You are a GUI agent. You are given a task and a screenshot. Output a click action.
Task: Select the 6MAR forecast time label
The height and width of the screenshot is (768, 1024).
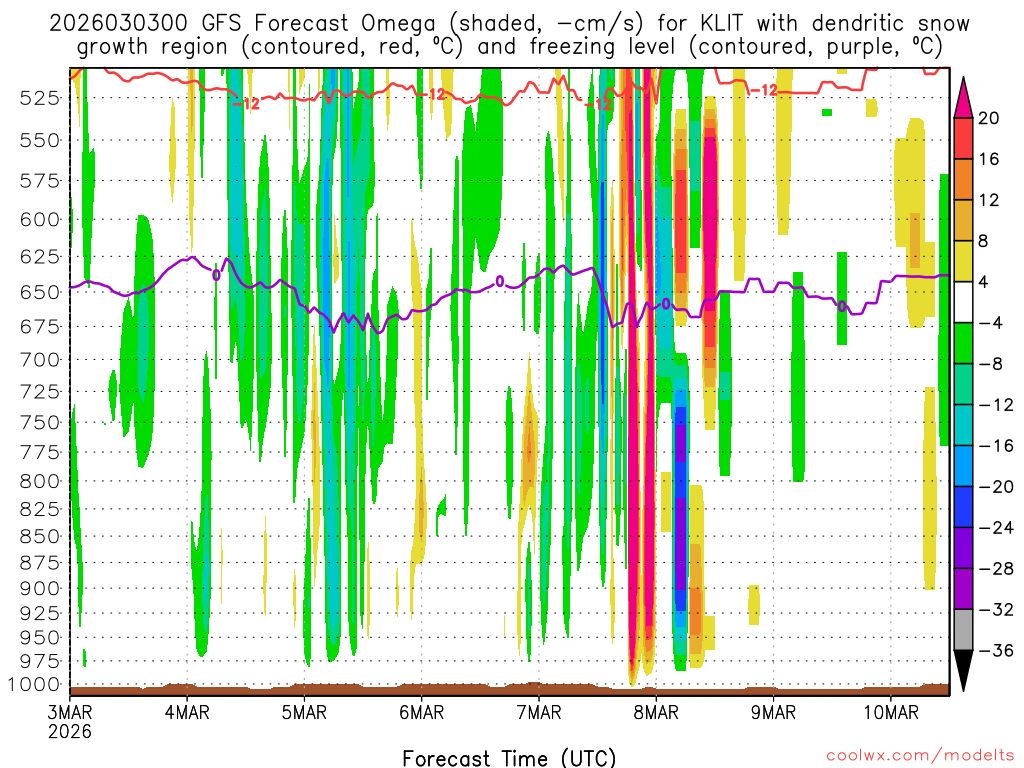coord(421,712)
